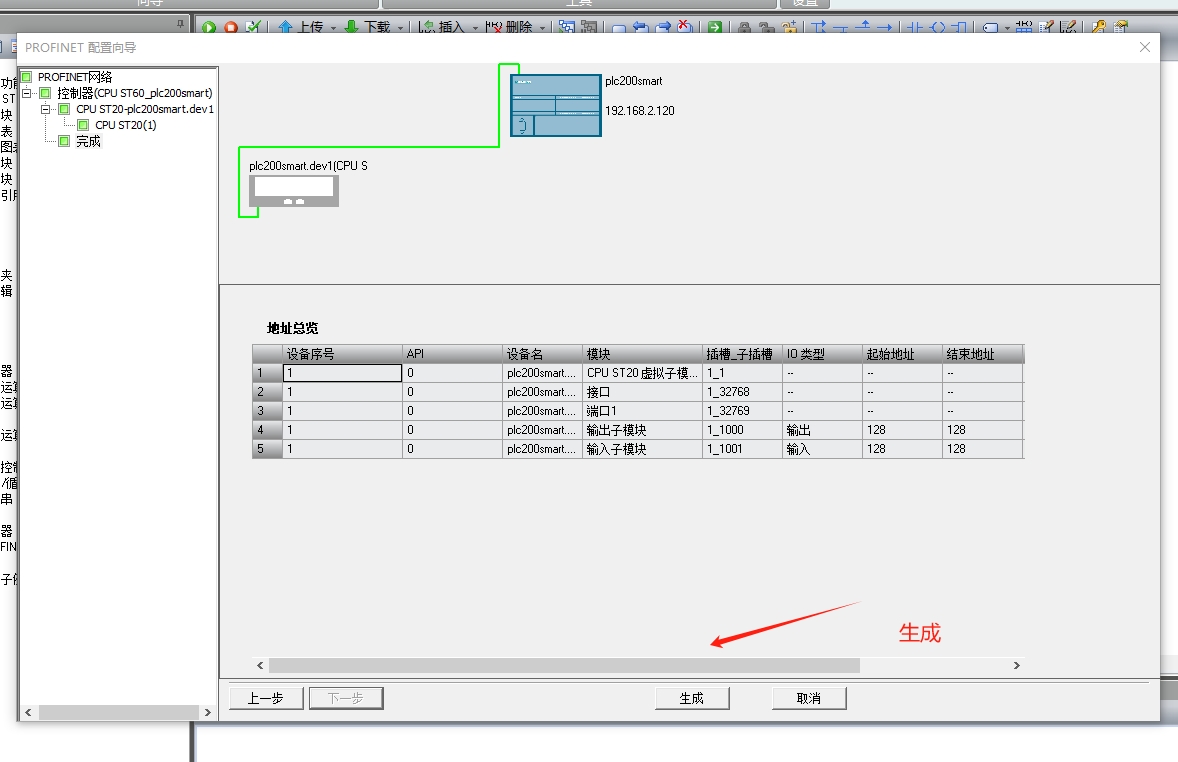Image resolution: width=1178 pixels, height=762 pixels.
Task: Click the 删除 delete toolbar icon
Action: point(495,27)
